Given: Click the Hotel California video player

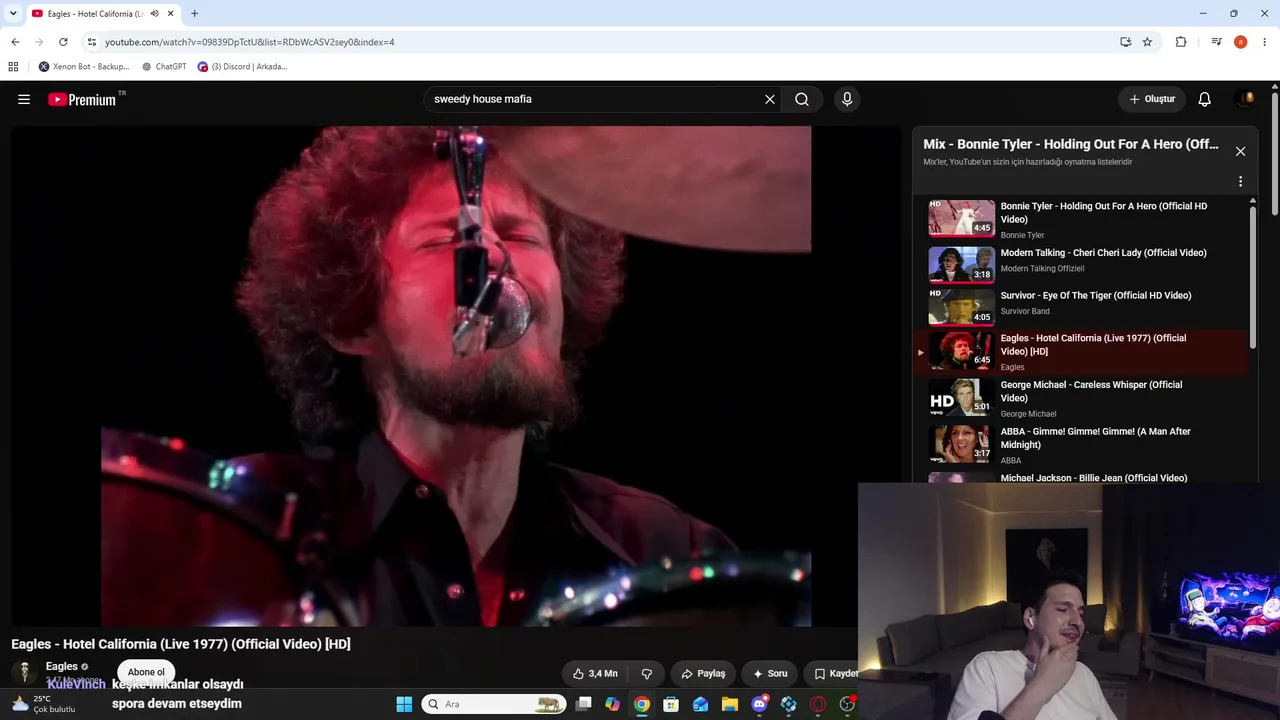Looking at the screenshot, I should click(456, 376).
